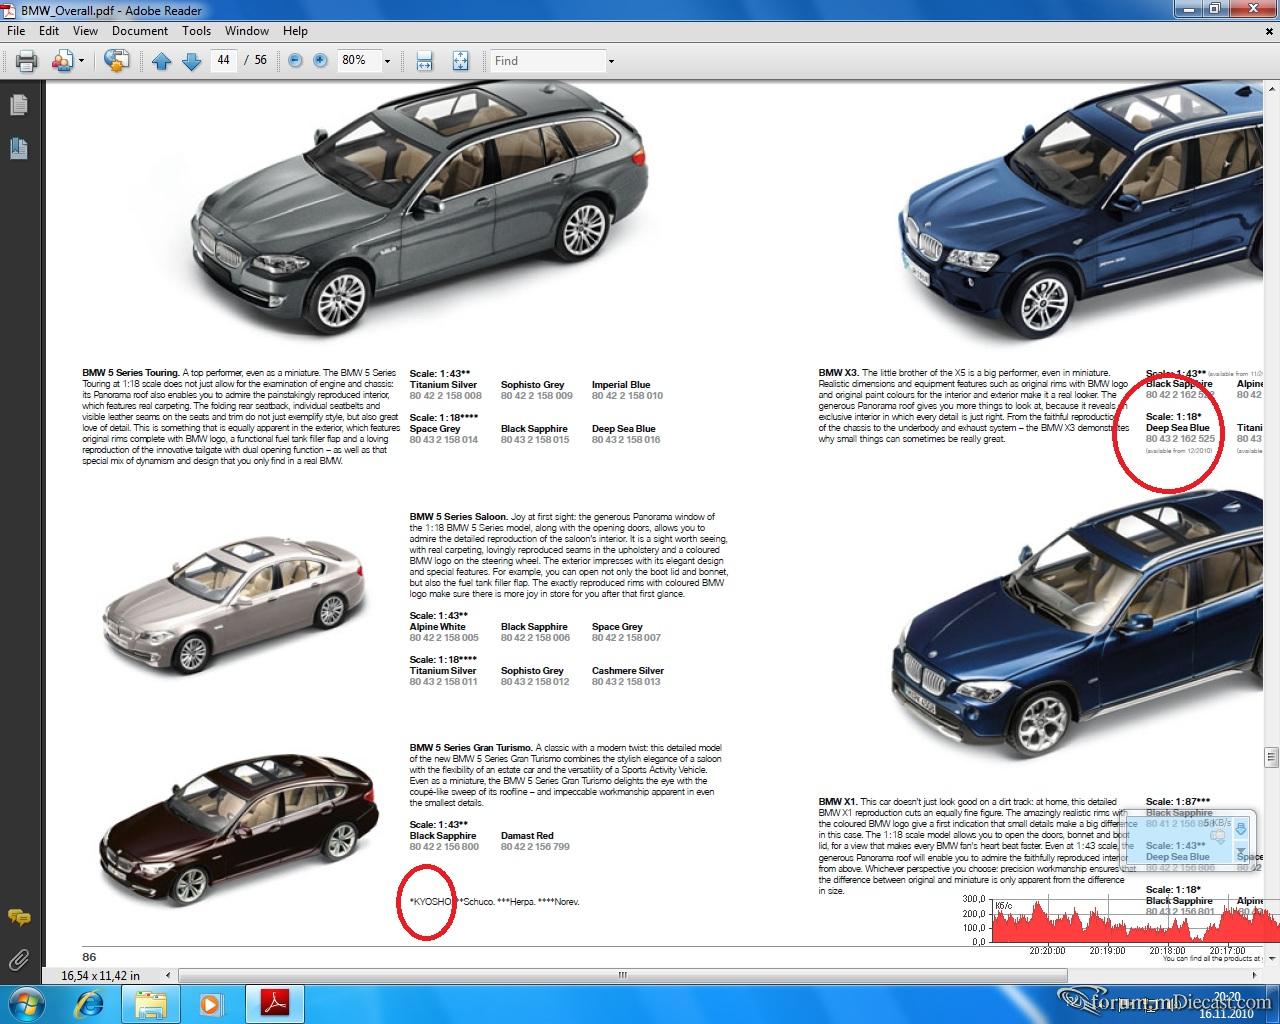Click the 'Sophisto Grey' label under Touring 1:43
Viewport: 1280px width, 1024px height.
[x=533, y=385]
